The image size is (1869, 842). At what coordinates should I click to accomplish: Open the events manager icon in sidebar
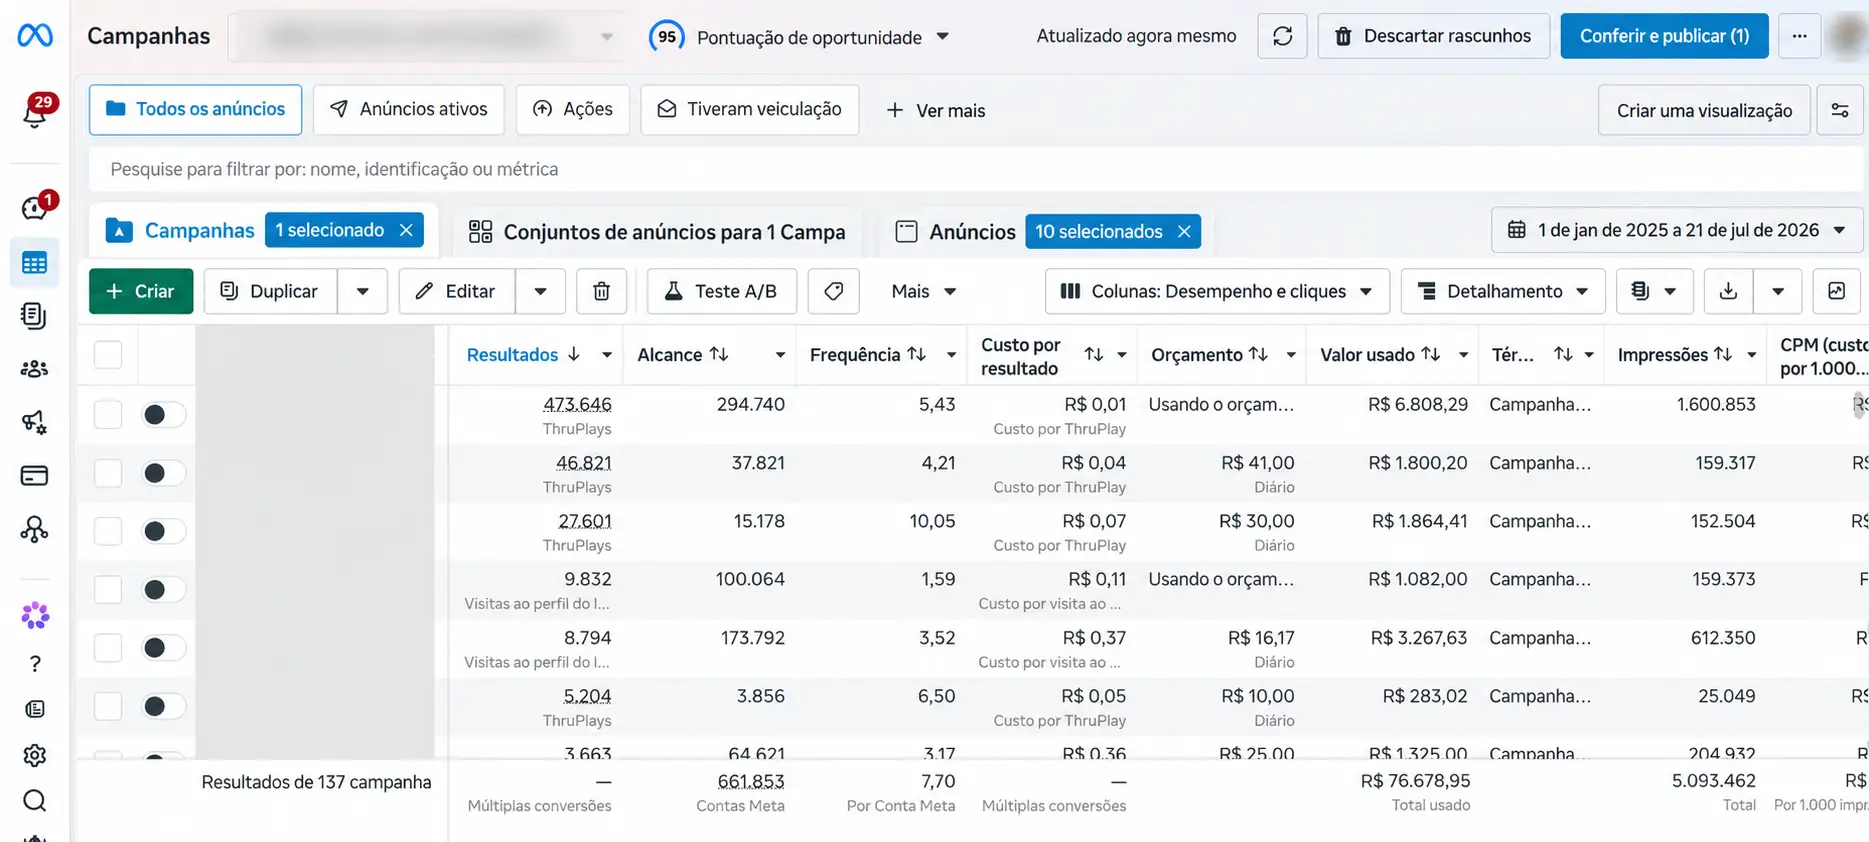click(35, 529)
